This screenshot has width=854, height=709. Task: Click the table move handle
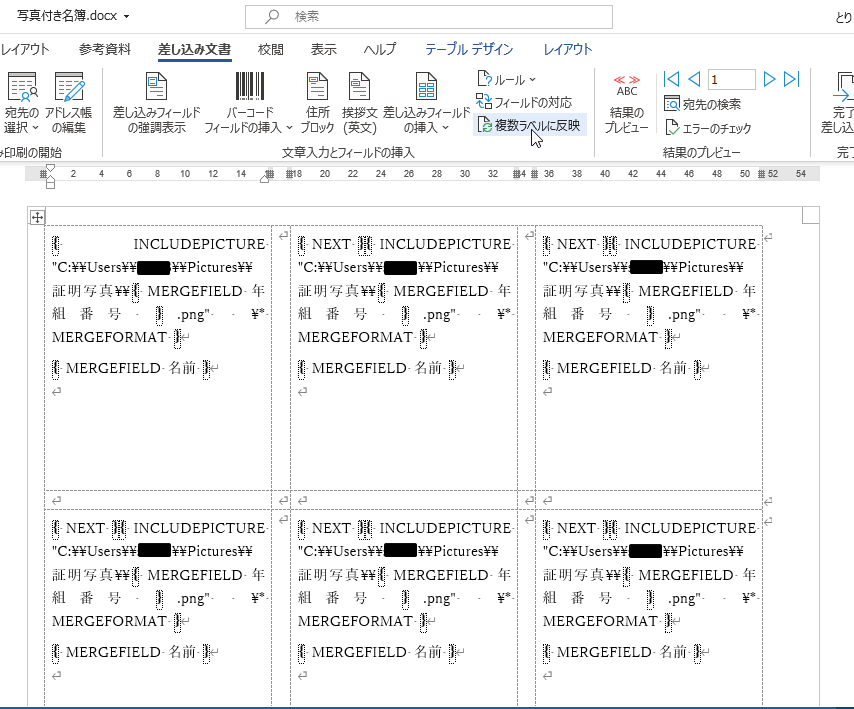coord(37,218)
